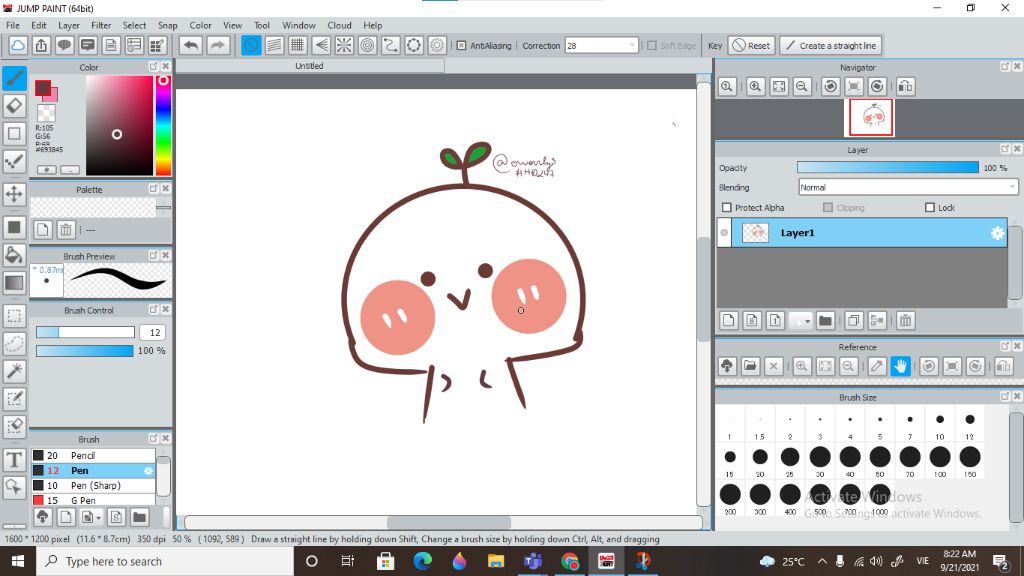Select the Gradient tool
The height and width of the screenshot is (576, 1024).
click(14, 283)
